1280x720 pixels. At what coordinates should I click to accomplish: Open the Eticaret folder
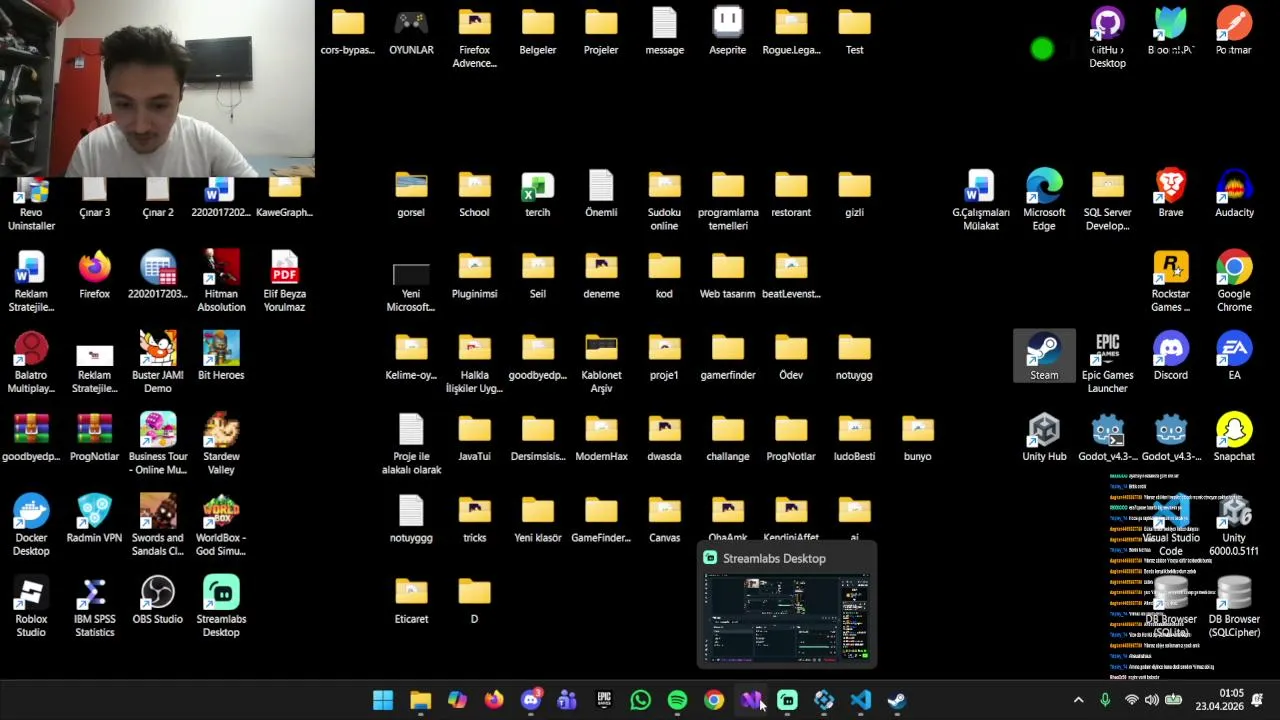[x=411, y=600]
